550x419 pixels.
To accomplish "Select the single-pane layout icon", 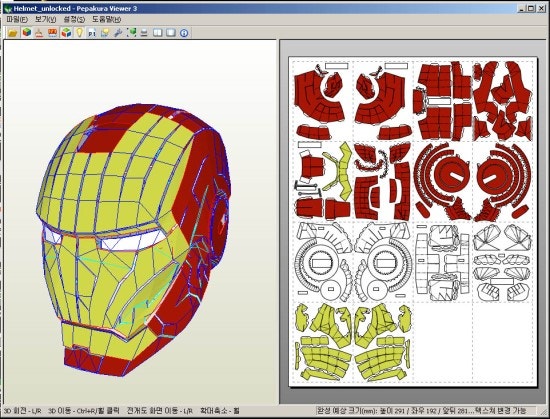I will point(171,33).
